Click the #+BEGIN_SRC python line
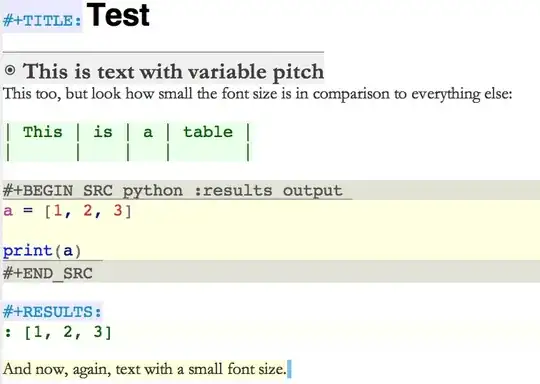Screen dimensions: 540x384 point(173,190)
